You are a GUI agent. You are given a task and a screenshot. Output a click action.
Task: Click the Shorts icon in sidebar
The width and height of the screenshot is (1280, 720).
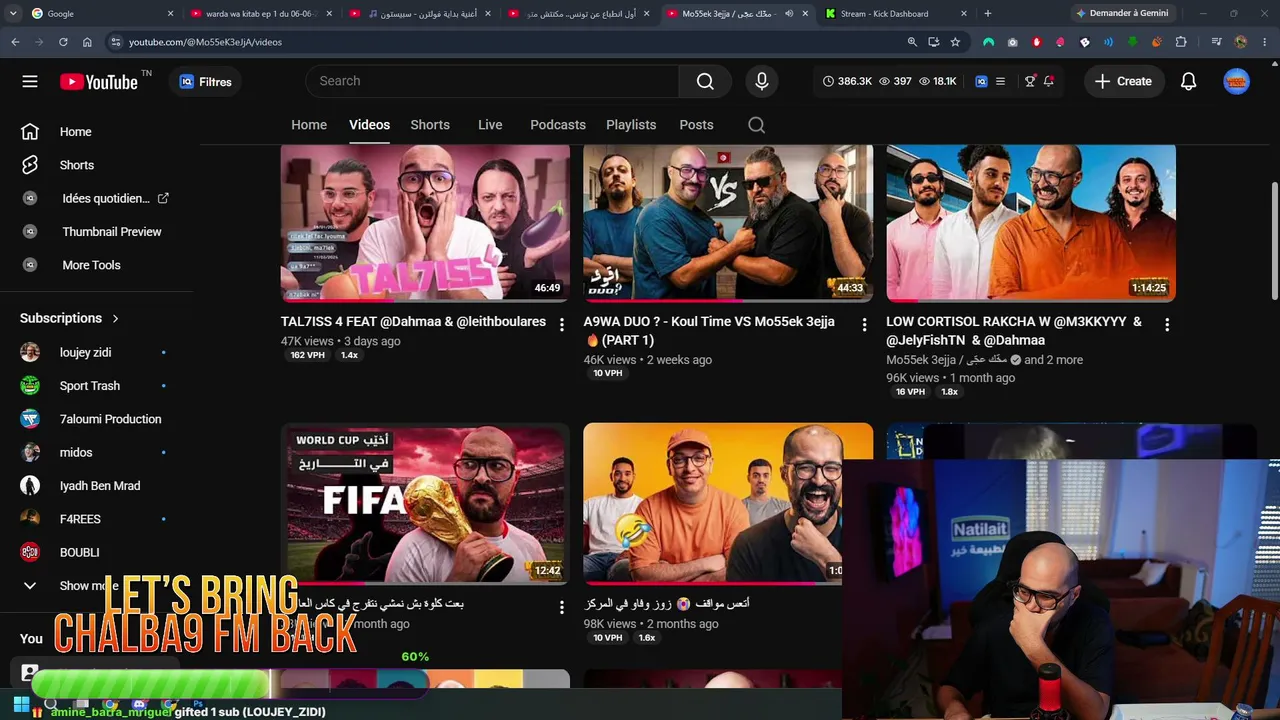click(x=30, y=165)
